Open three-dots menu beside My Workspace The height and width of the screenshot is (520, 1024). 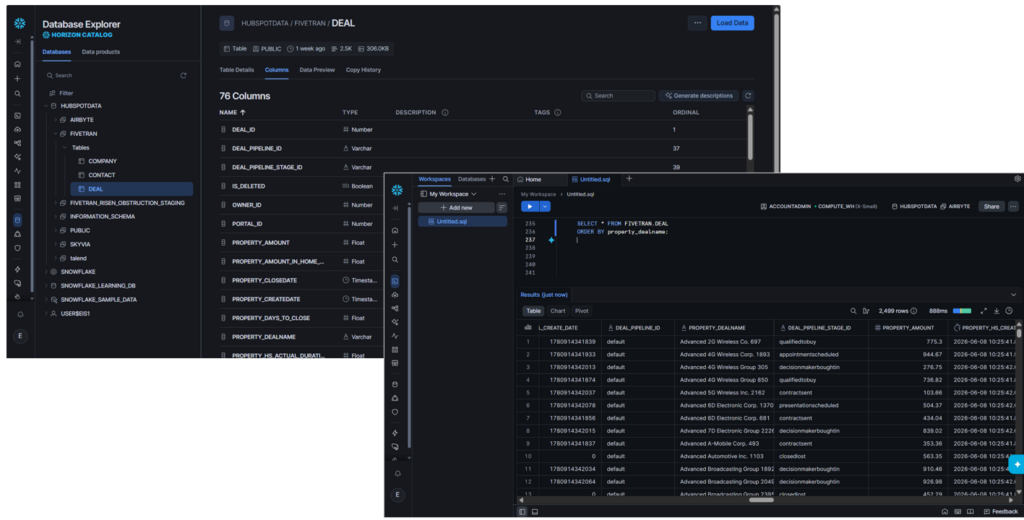point(502,194)
